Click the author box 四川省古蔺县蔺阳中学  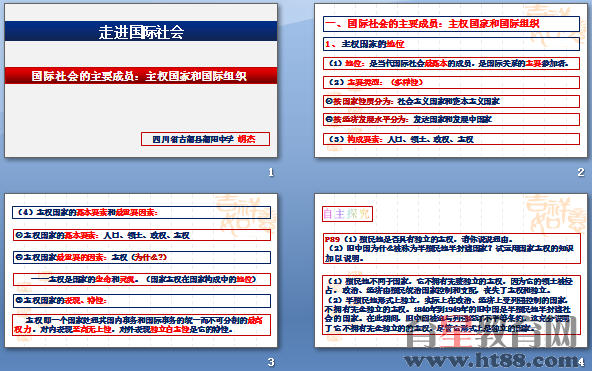click(x=205, y=139)
